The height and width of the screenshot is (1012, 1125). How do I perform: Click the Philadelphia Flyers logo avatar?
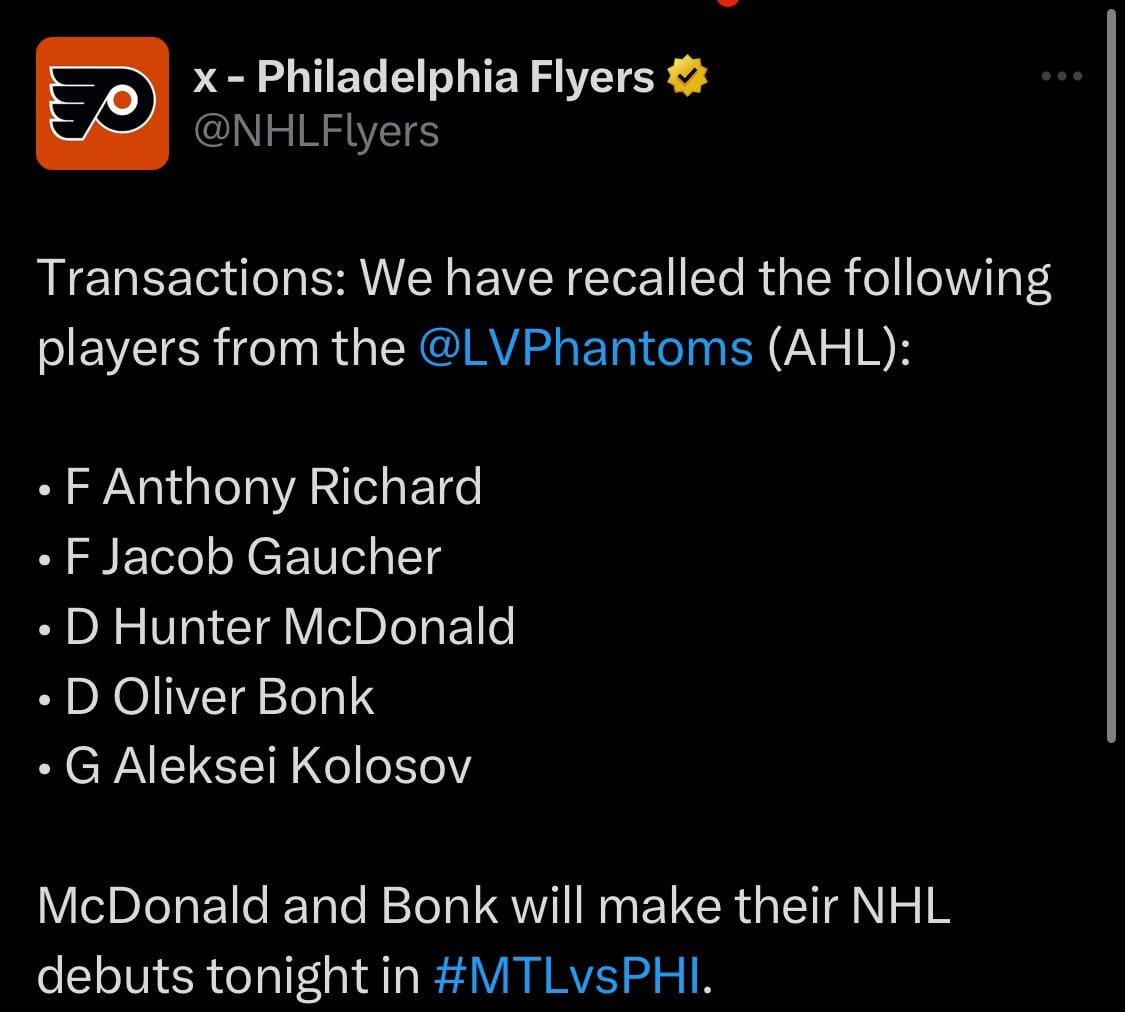102,103
